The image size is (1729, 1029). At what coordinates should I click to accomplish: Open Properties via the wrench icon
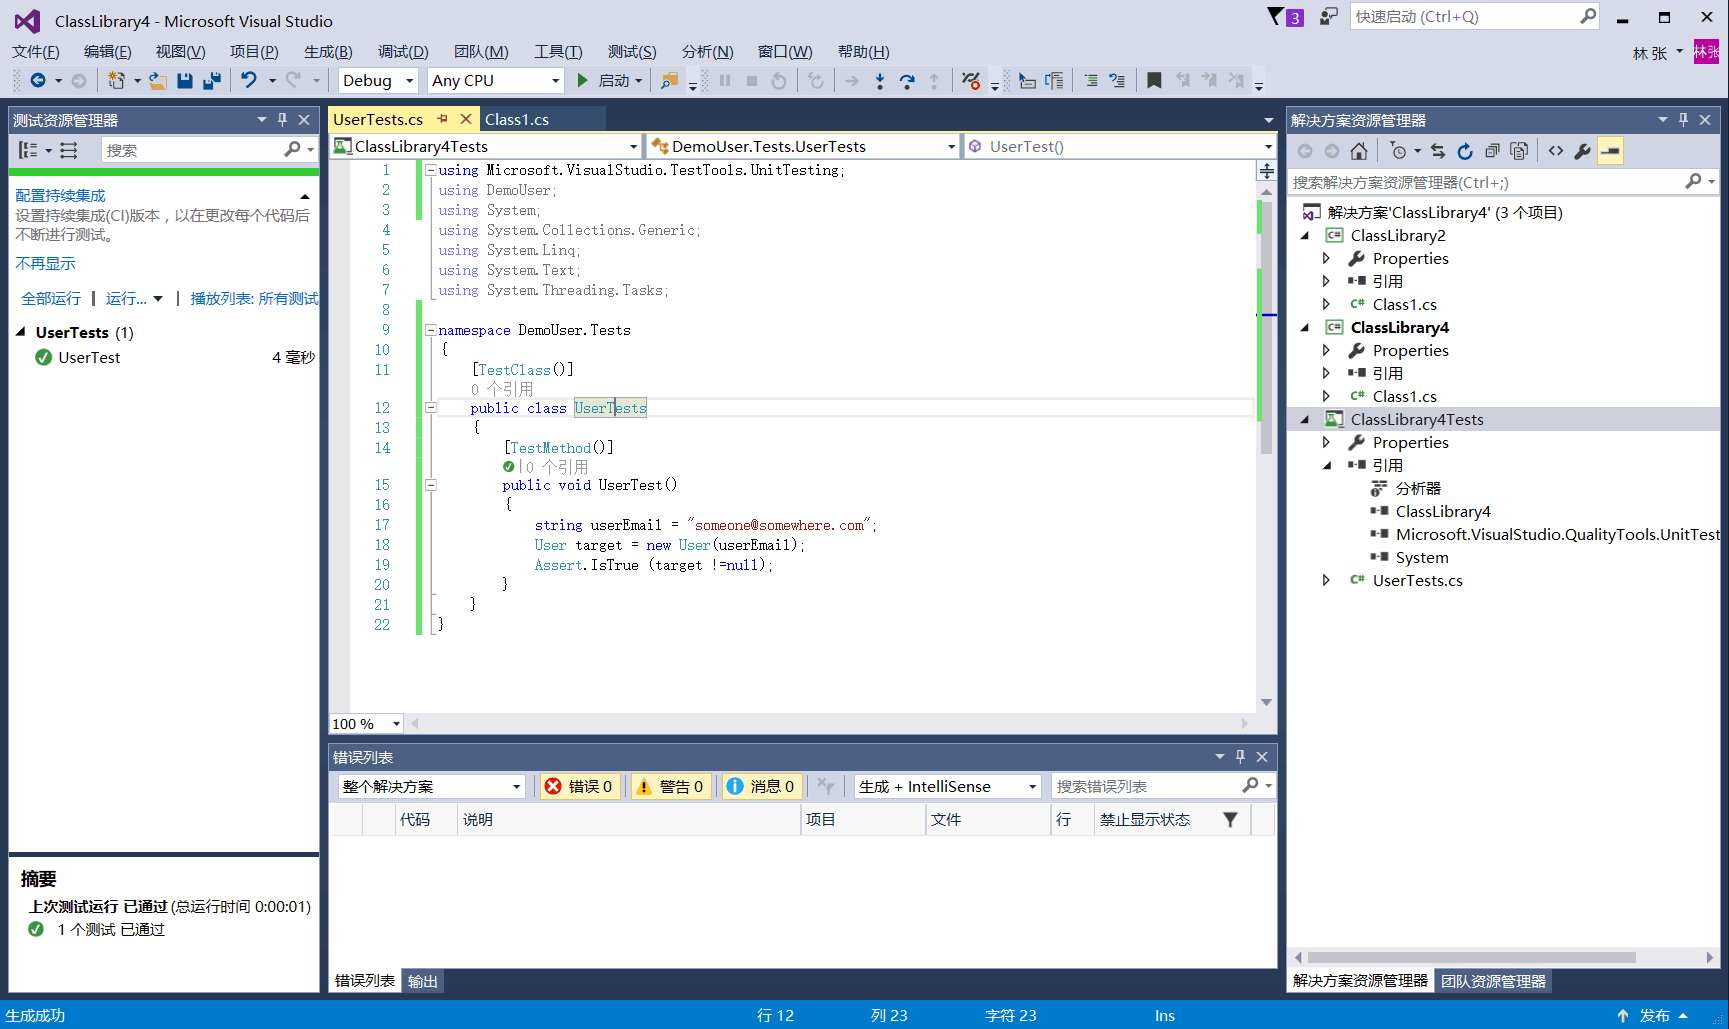[1582, 151]
